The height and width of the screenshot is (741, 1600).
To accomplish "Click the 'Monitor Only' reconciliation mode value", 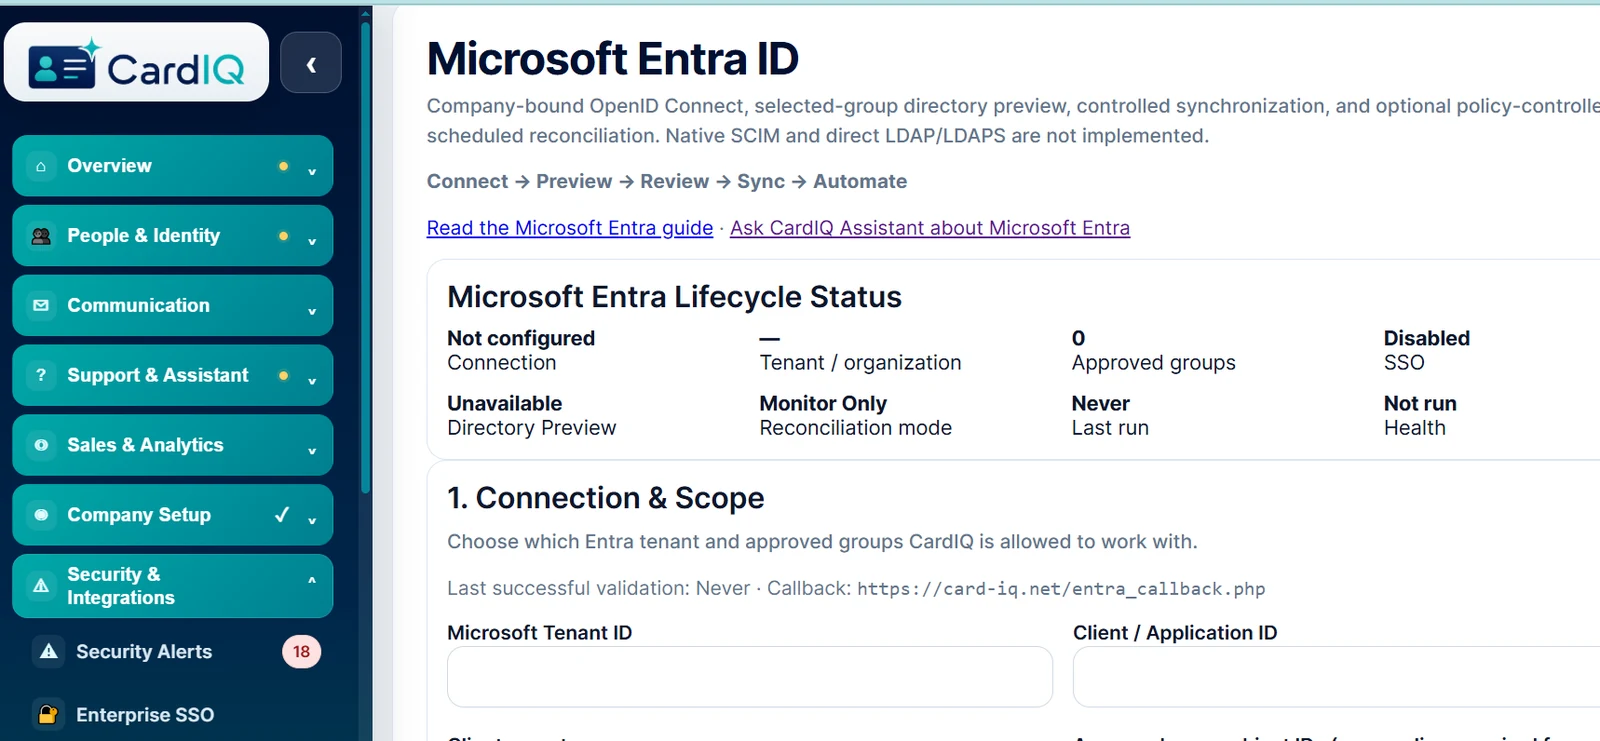I will click(x=823, y=403).
